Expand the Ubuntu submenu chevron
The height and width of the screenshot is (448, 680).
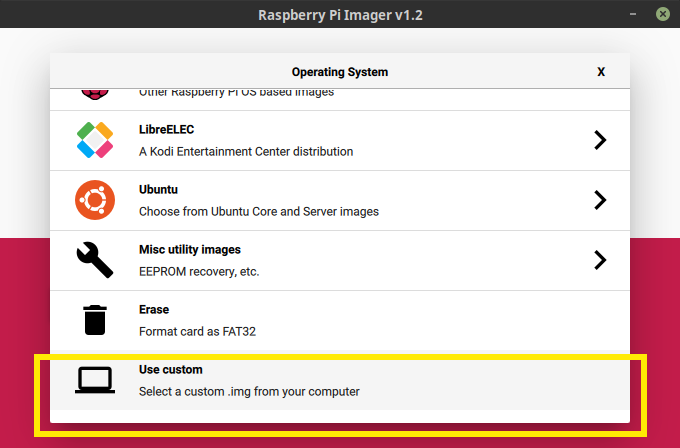[600, 200]
